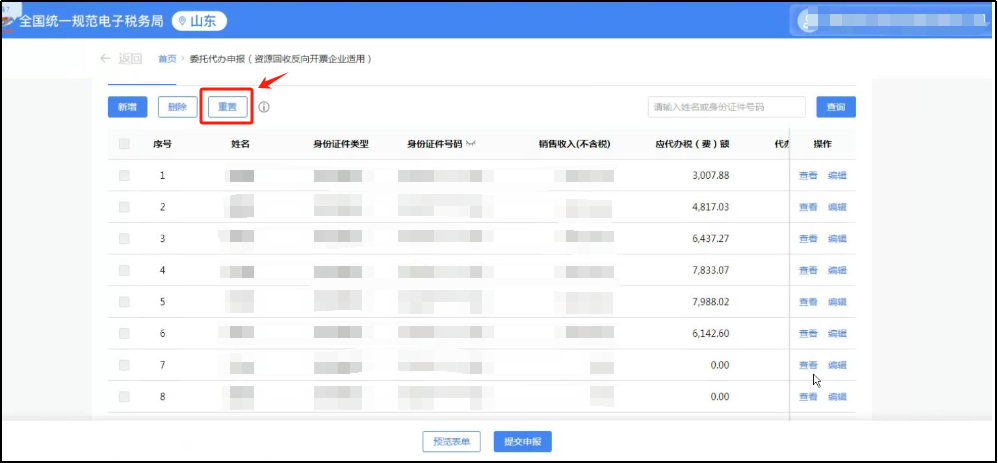Focus the name or ID search field
This screenshot has height=463, width=998.
coord(727,107)
